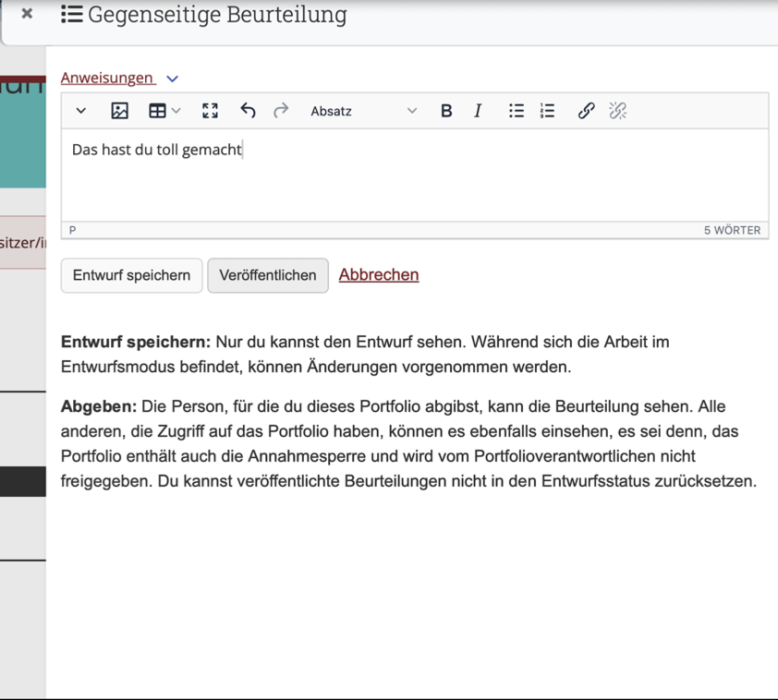
Task: Toggle italic formatting
Action: pyautogui.click(x=478, y=111)
